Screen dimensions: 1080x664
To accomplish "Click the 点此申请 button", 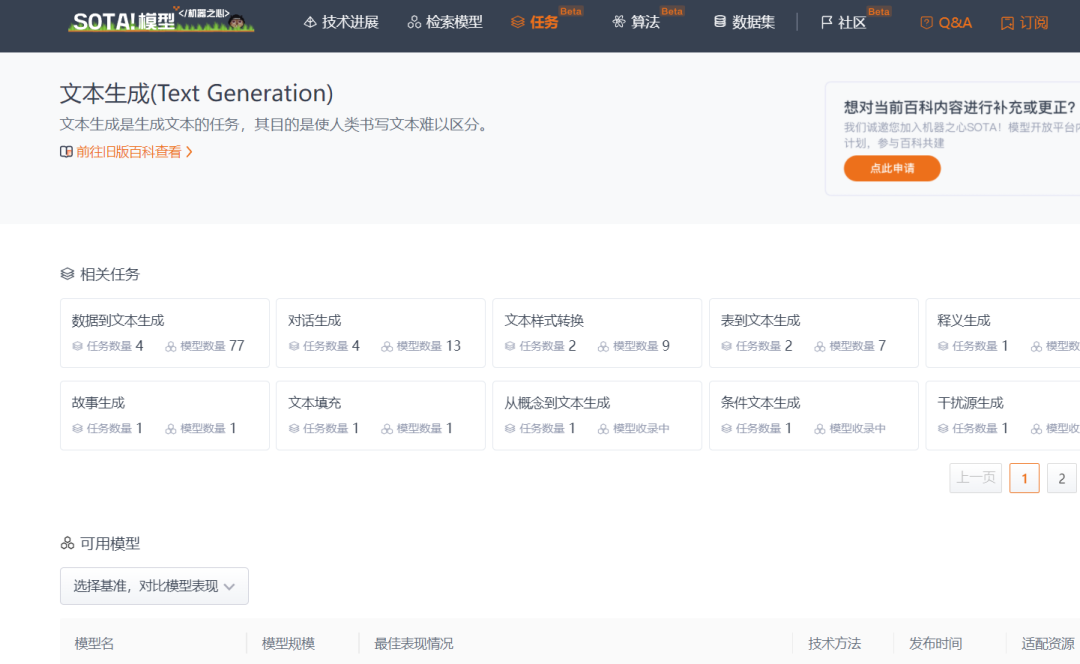I will [x=890, y=168].
